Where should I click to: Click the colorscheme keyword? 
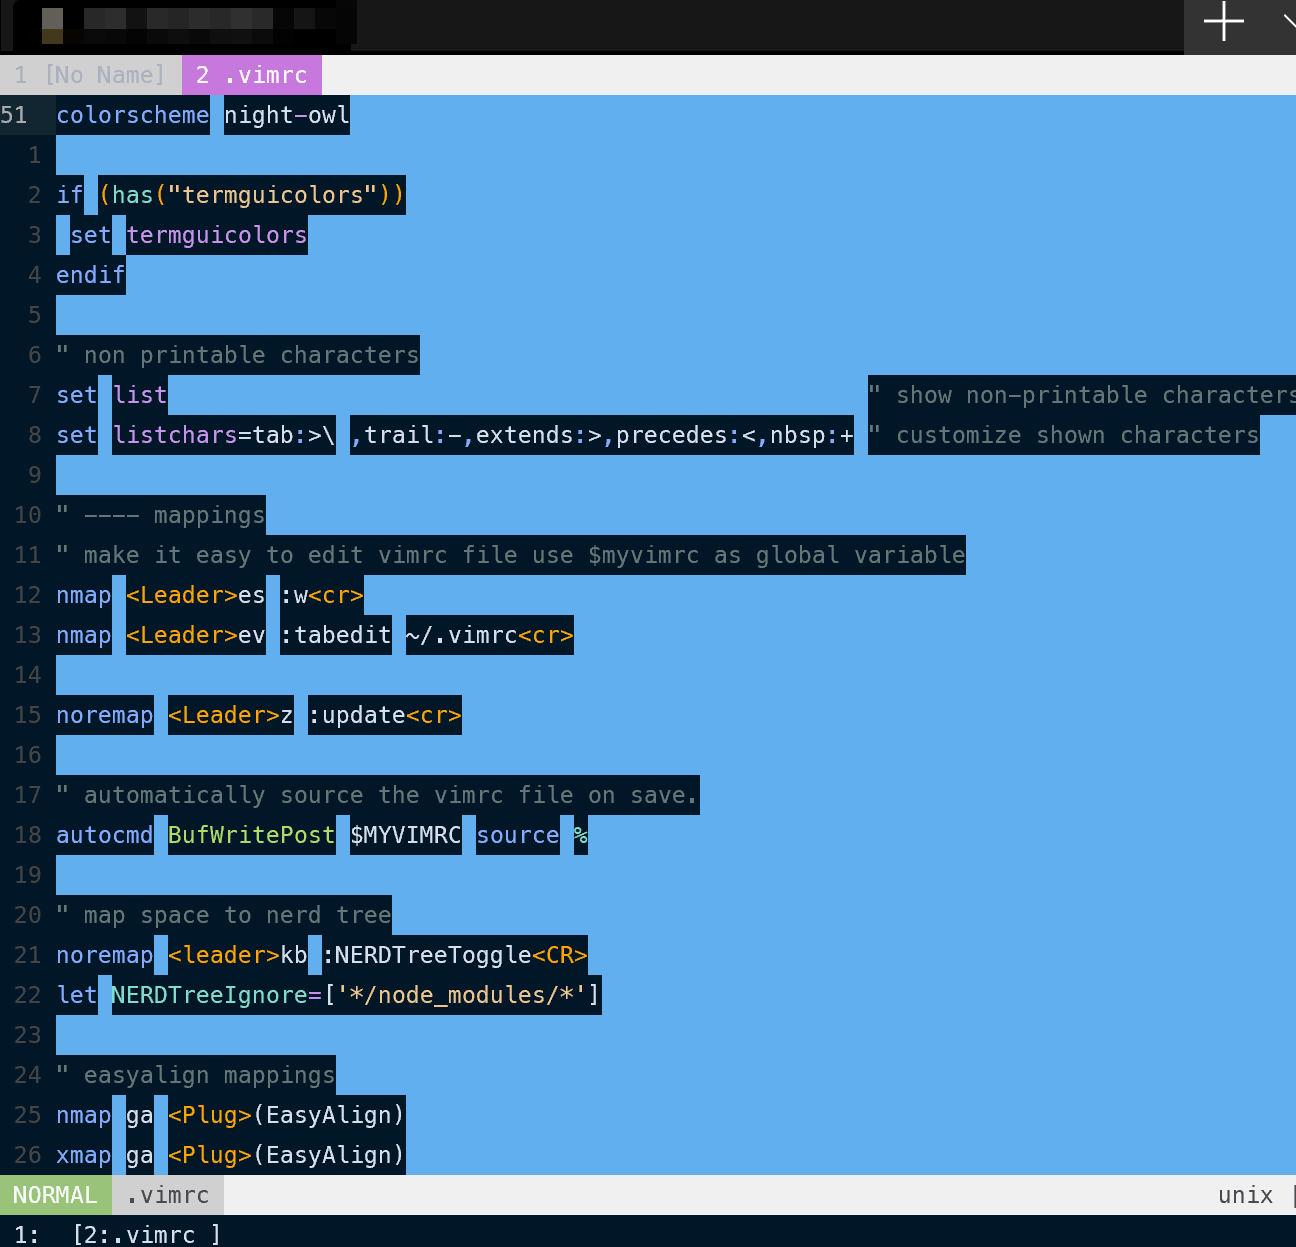coord(133,115)
